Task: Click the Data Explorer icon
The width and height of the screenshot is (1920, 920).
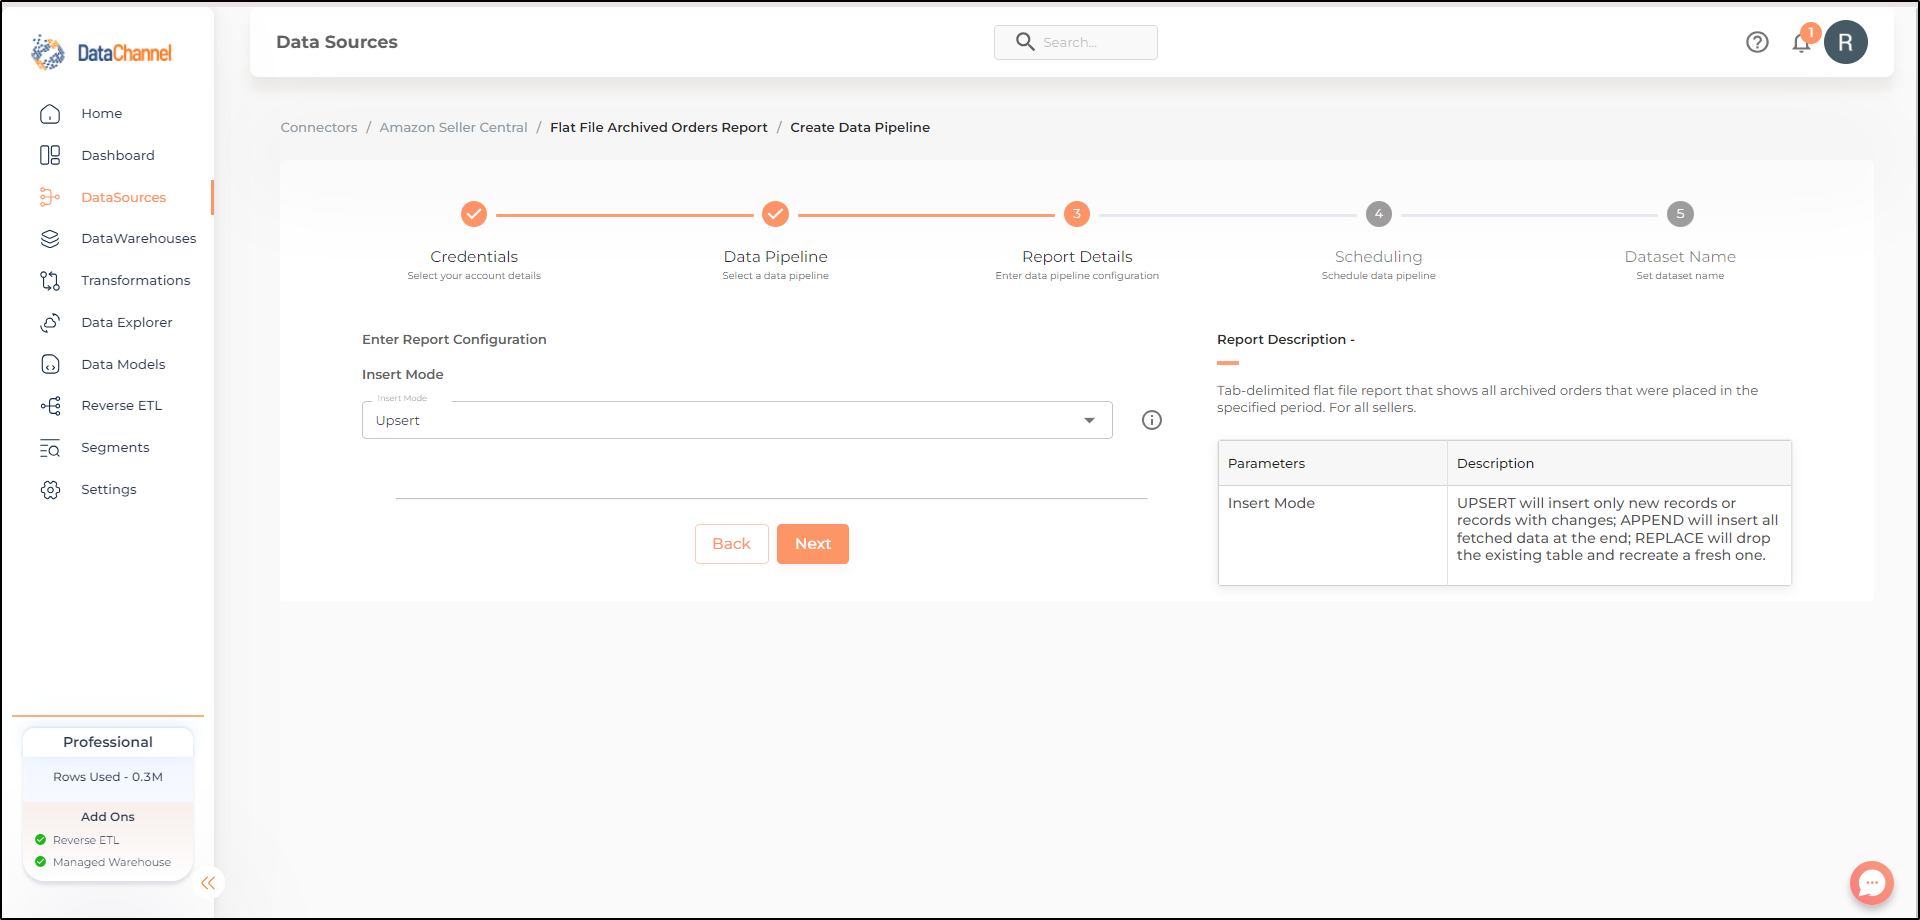Action: point(50,323)
